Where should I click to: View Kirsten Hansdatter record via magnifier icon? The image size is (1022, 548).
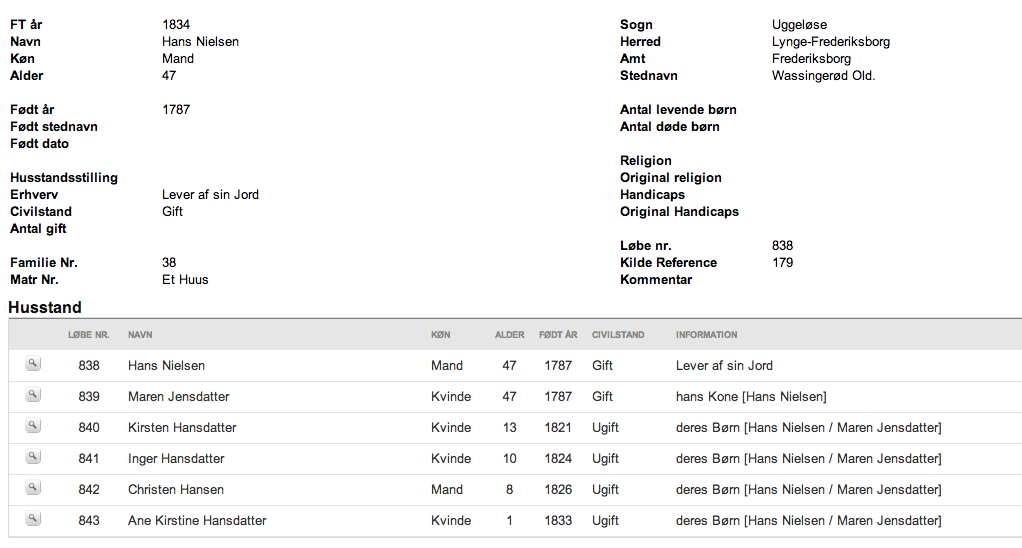coord(33,425)
